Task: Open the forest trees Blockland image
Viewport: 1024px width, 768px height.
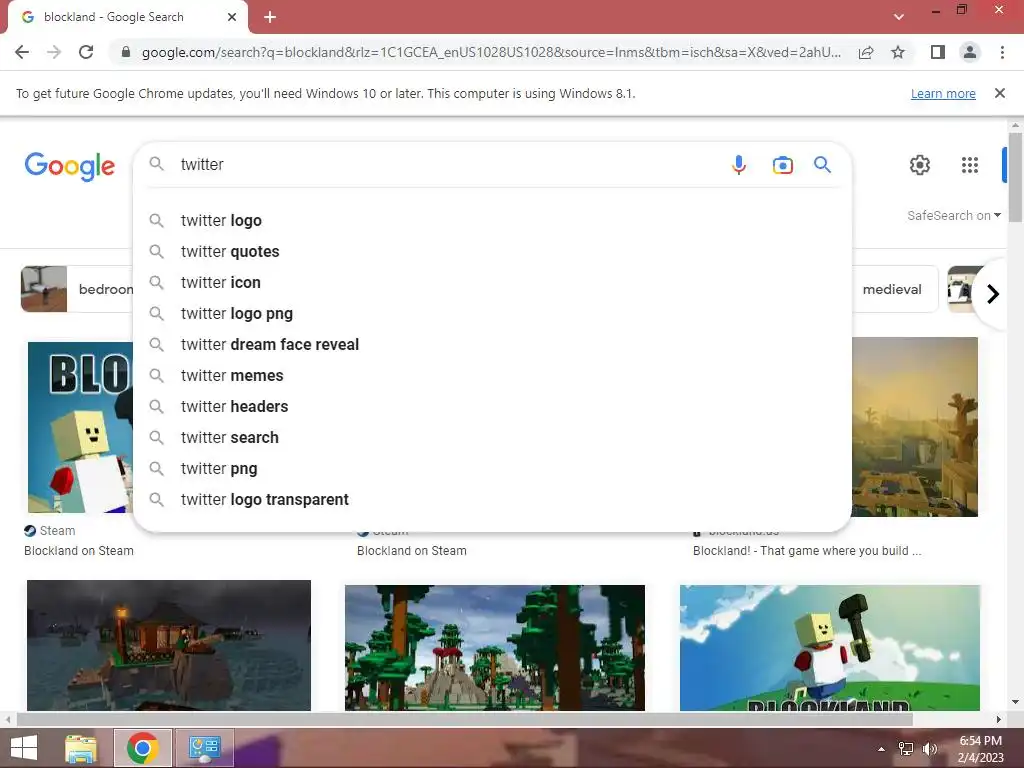Action: 494,648
